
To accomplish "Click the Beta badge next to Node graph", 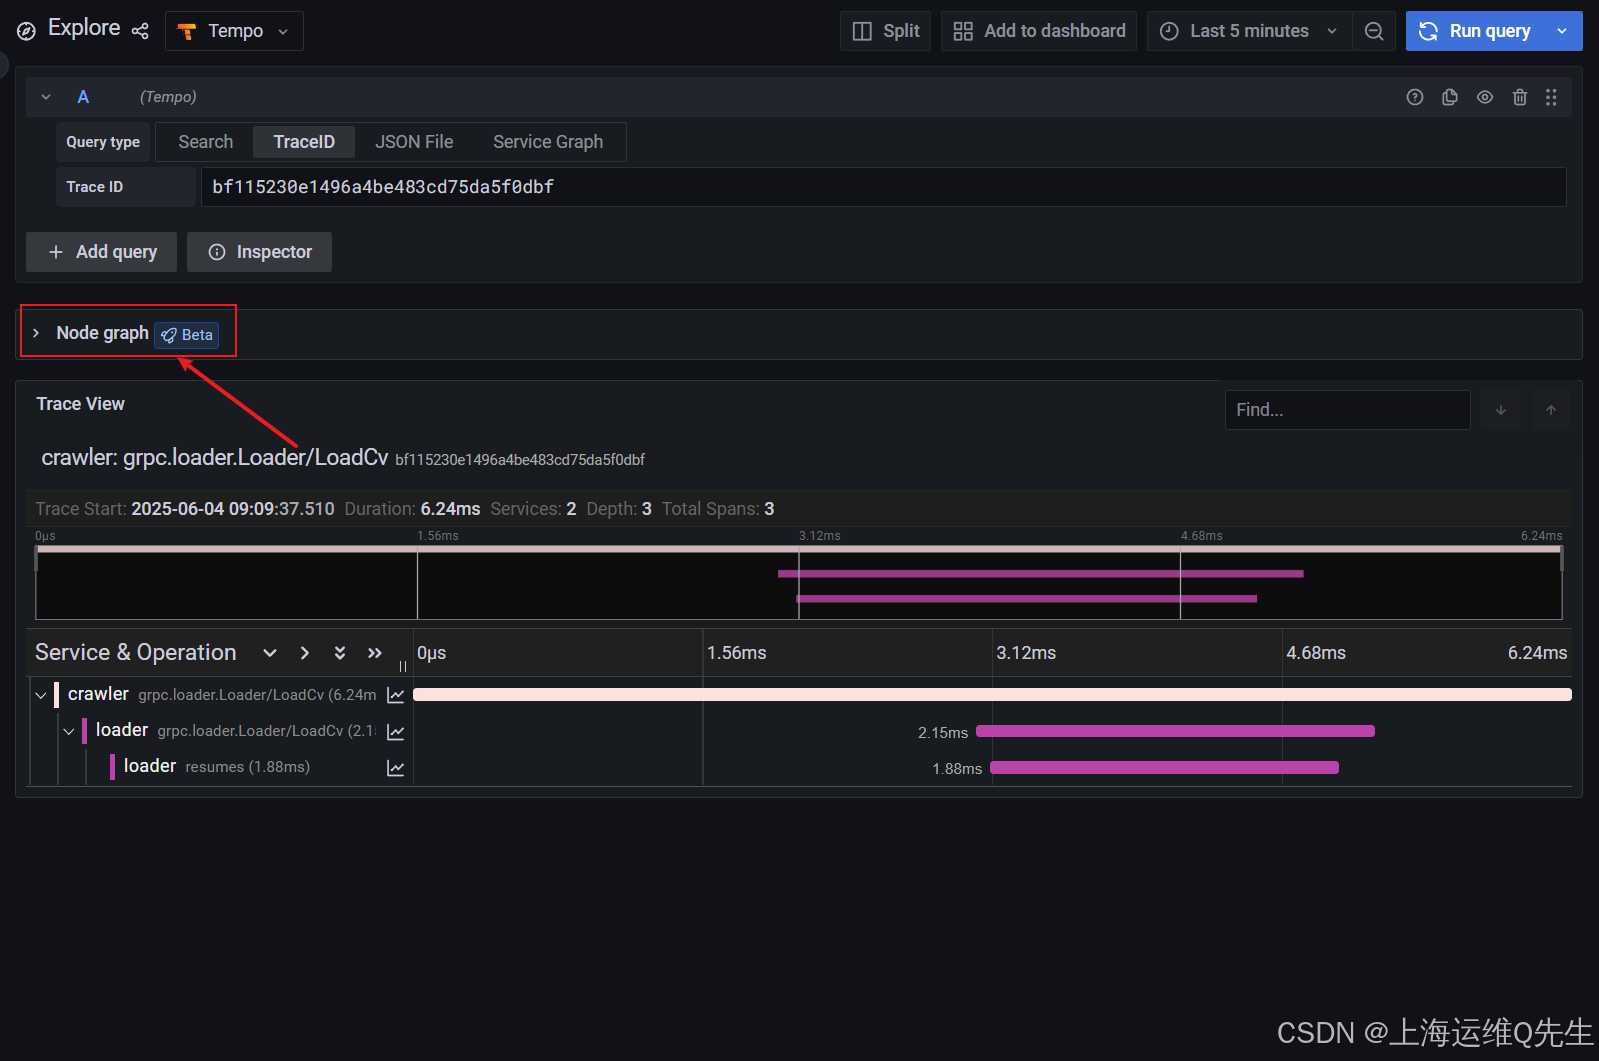I will click(187, 335).
